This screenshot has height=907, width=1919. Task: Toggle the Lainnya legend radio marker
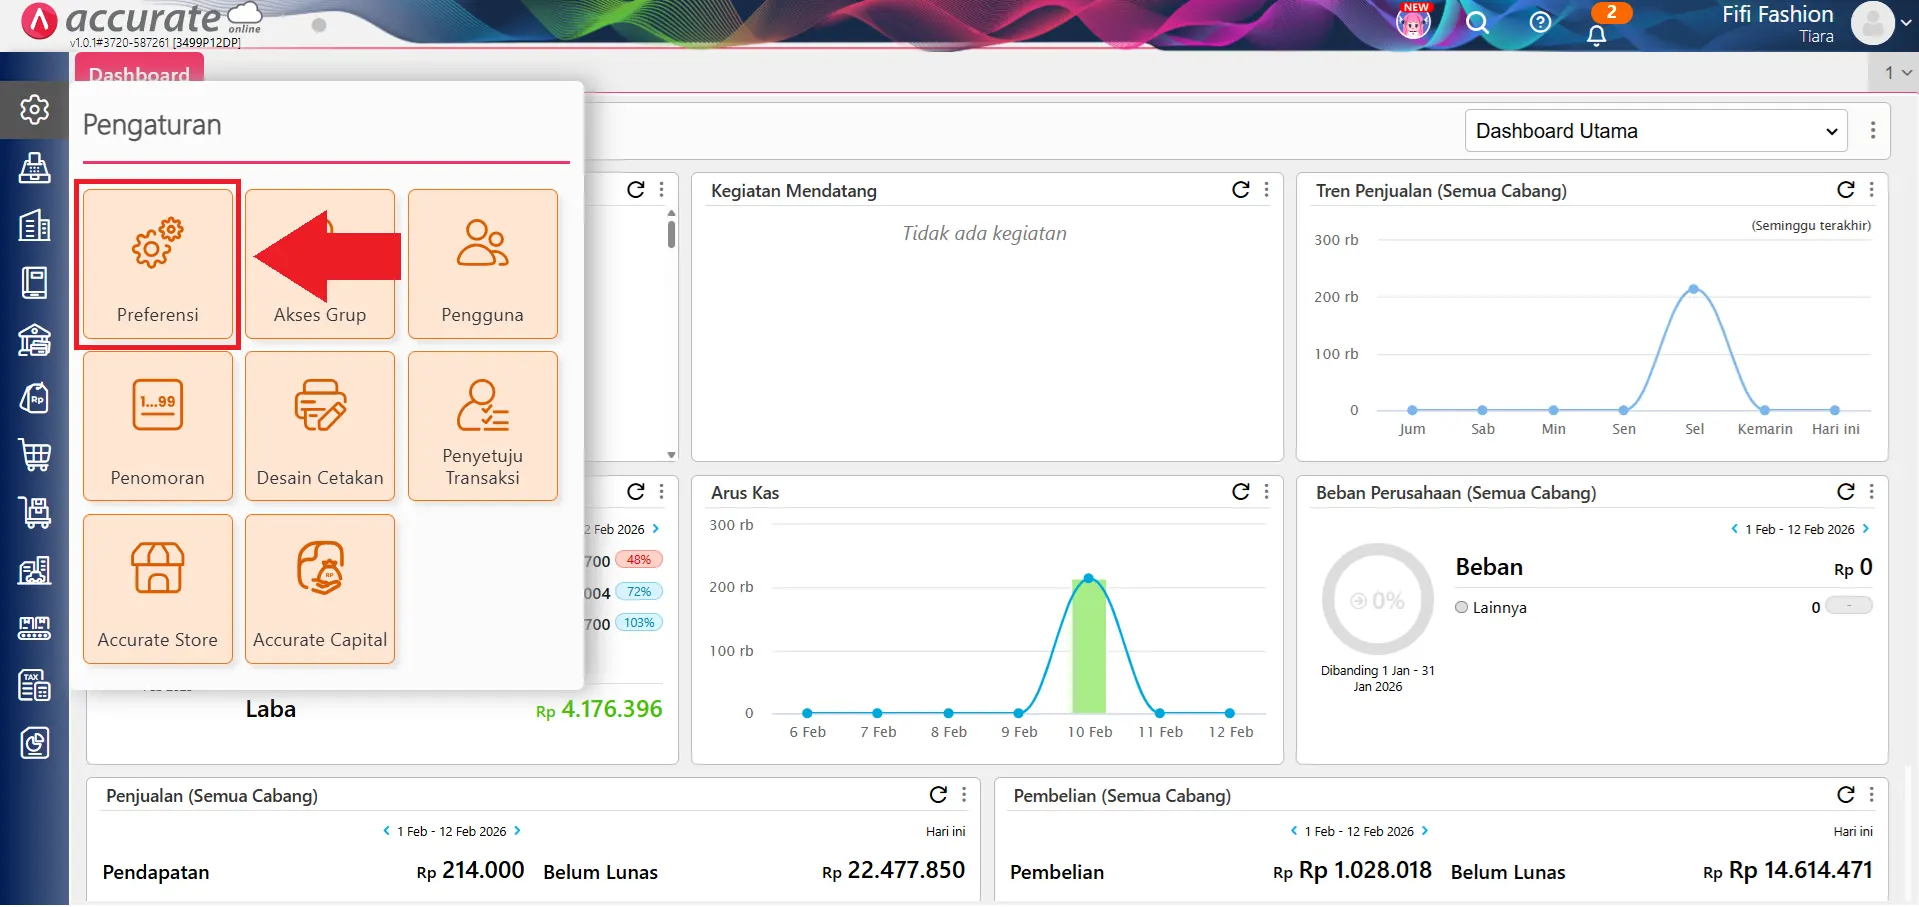[1462, 607]
